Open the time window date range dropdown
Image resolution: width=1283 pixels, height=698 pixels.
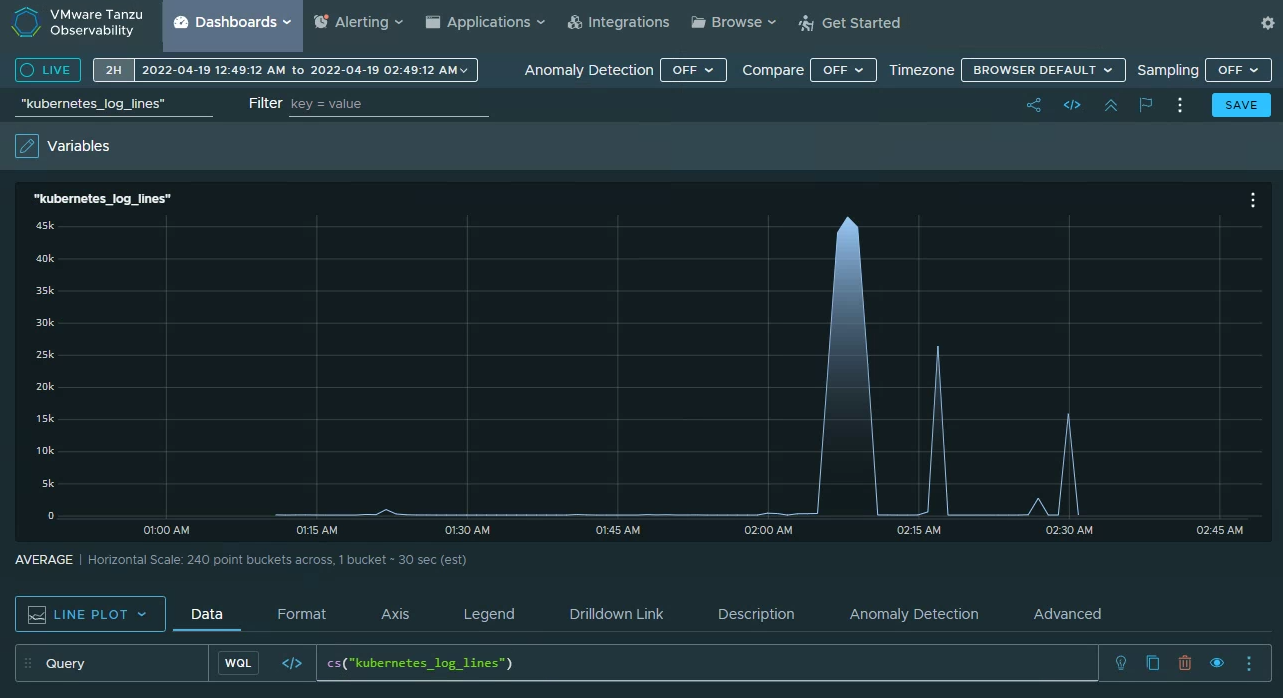click(x=306, y=70)
